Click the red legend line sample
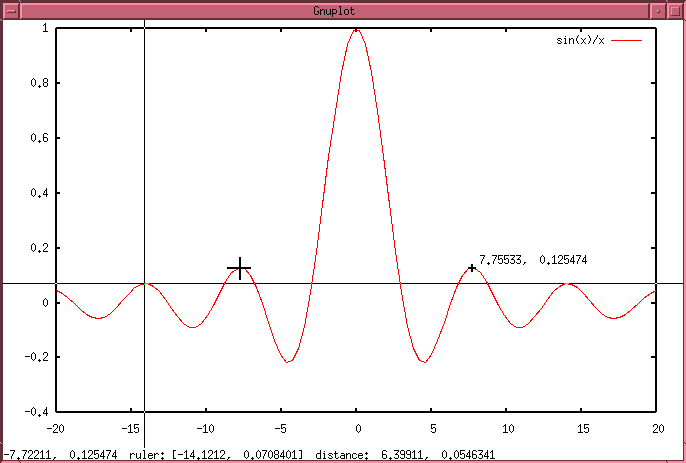 click(626, 41)
